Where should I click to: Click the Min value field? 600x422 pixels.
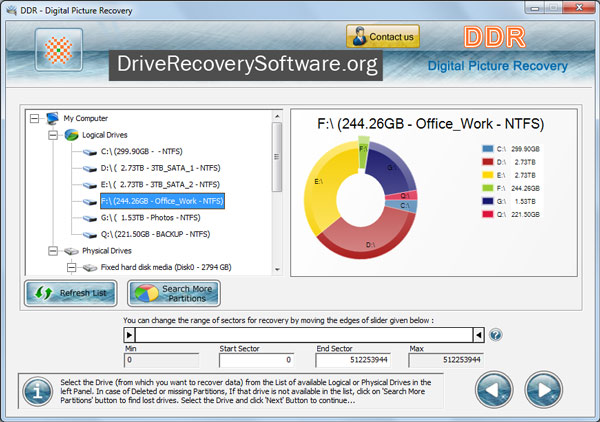tap(161, 360)
